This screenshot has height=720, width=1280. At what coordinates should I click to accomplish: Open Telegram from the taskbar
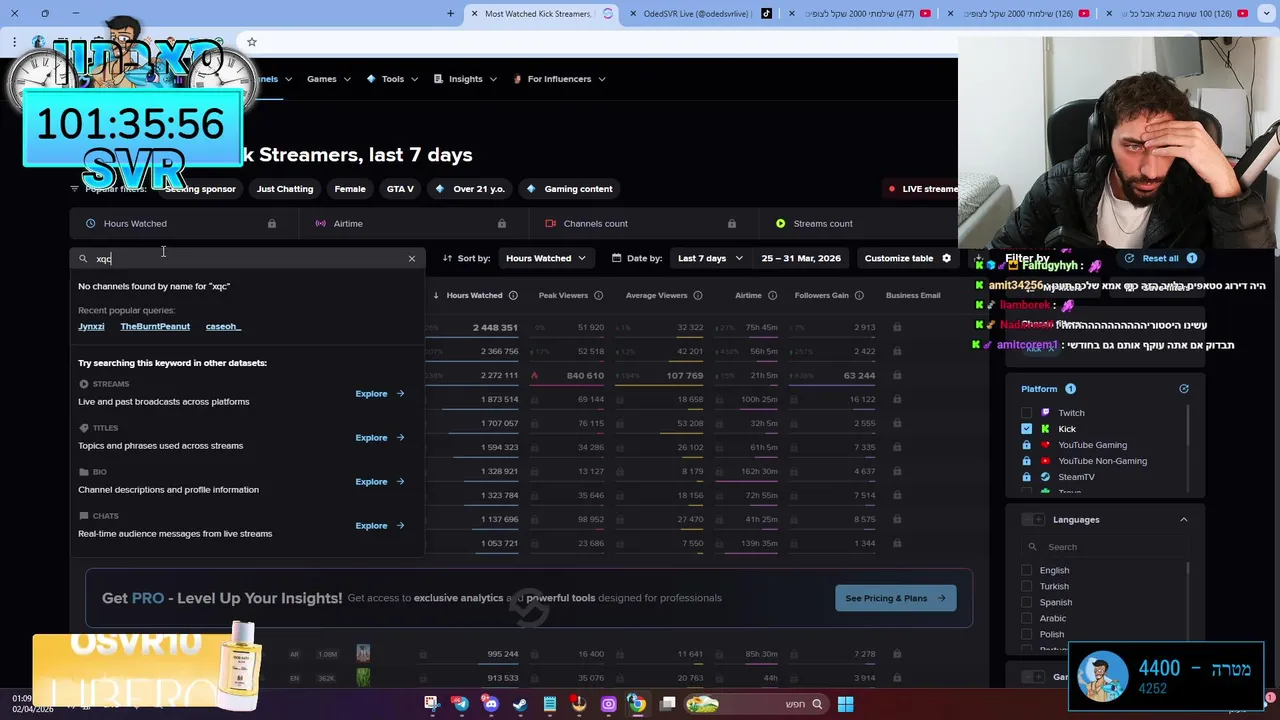460,704
